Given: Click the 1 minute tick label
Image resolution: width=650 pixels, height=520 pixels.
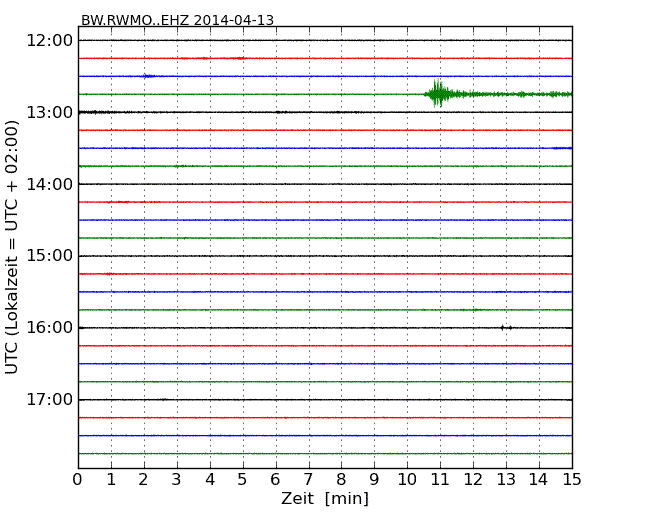Looking at the screenshot, I should tap(111, 480).
